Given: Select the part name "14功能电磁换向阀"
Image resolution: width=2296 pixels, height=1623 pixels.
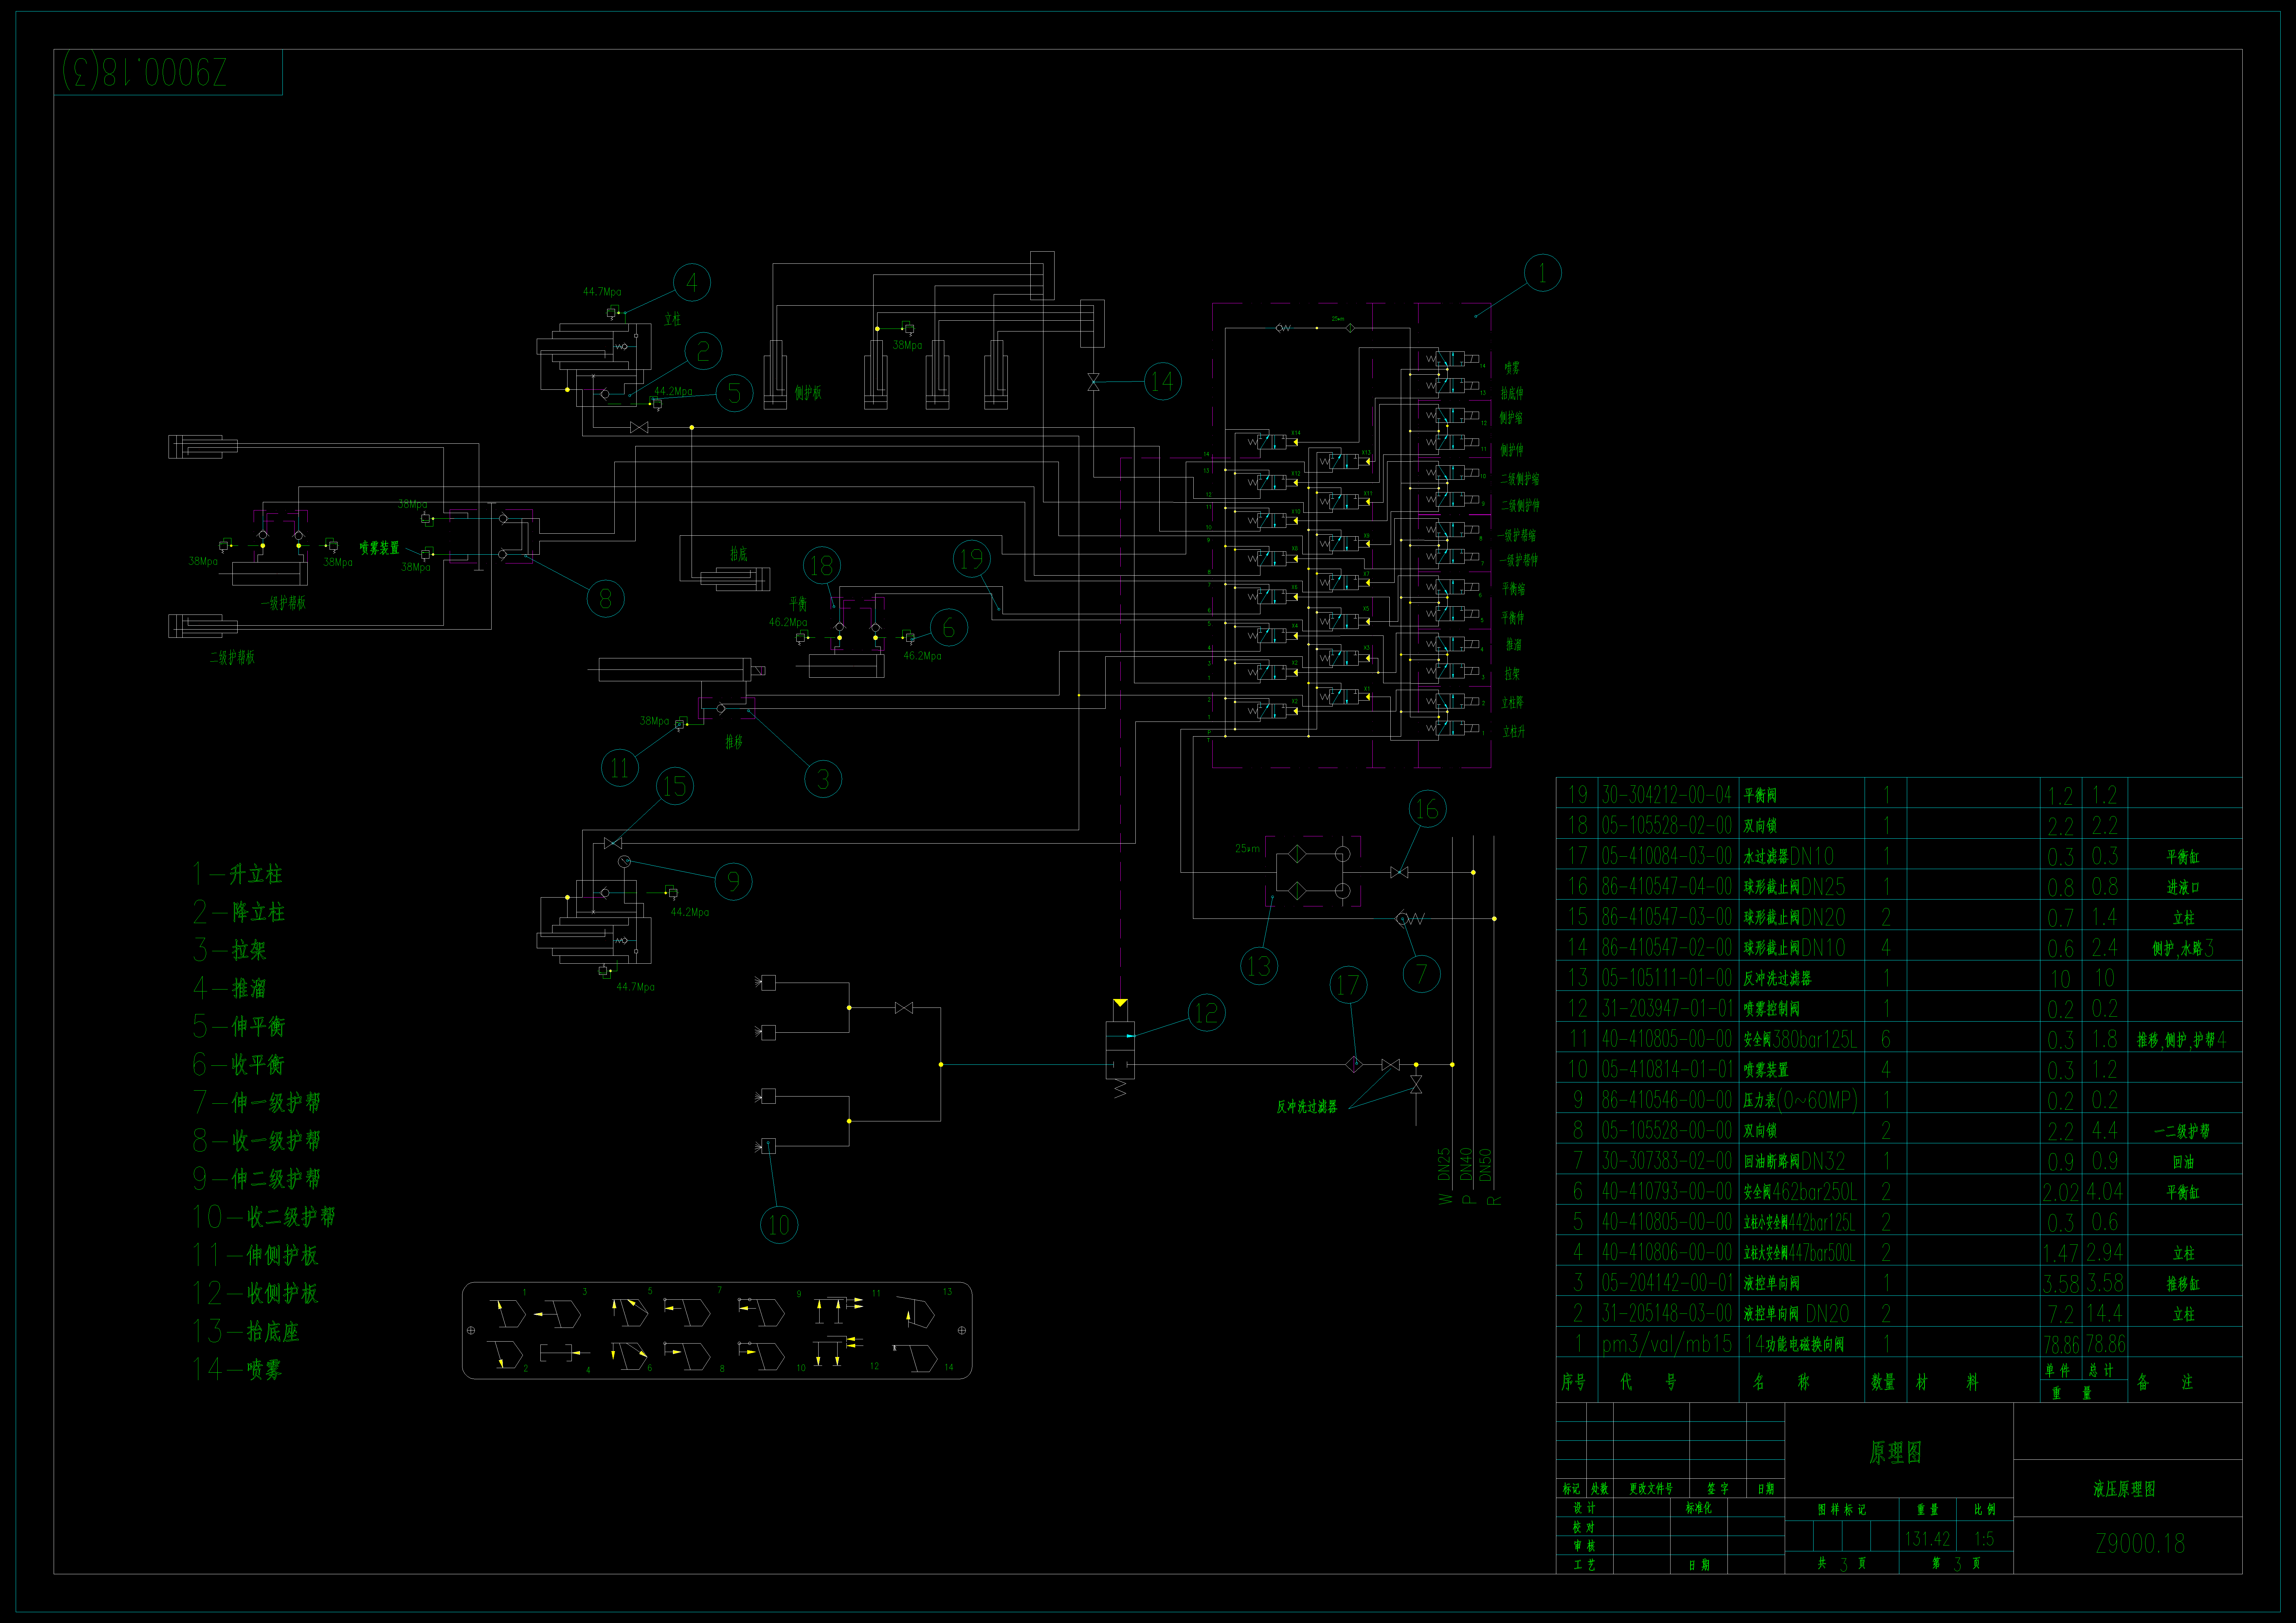Looking at the screenshot, I should 1795,1344.
